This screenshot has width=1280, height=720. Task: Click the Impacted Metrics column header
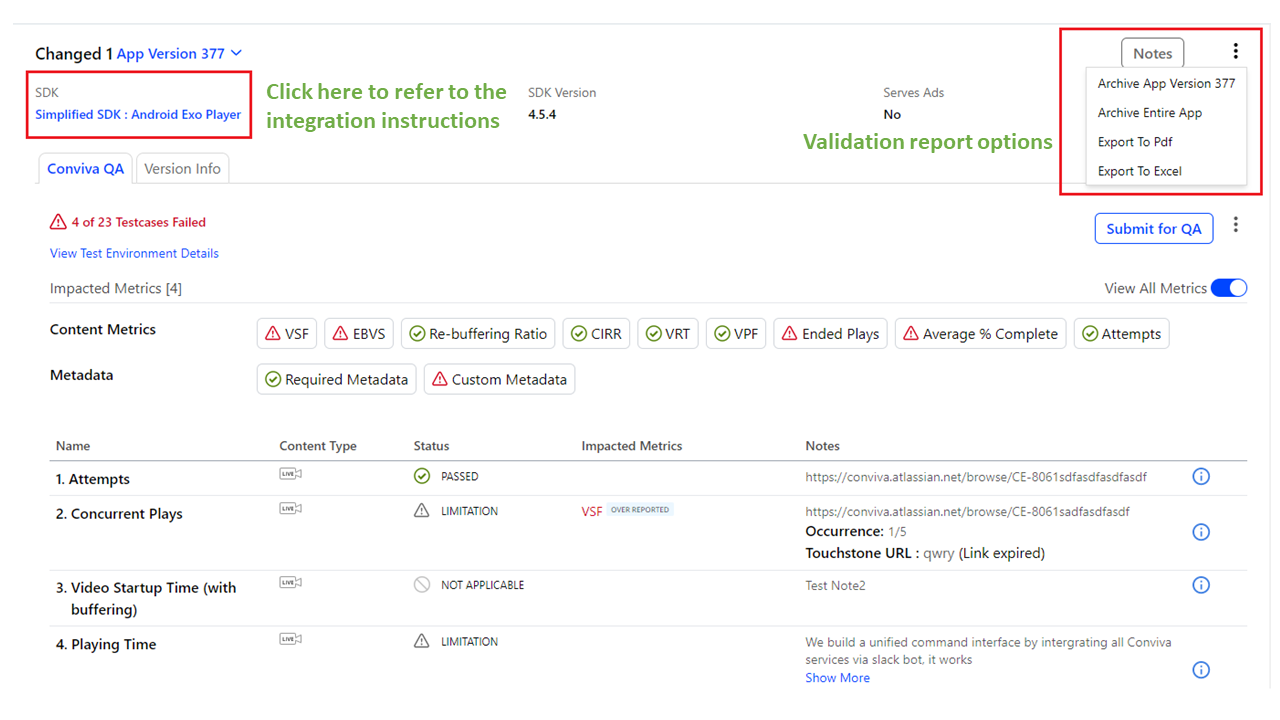click(x=632, y=446)
